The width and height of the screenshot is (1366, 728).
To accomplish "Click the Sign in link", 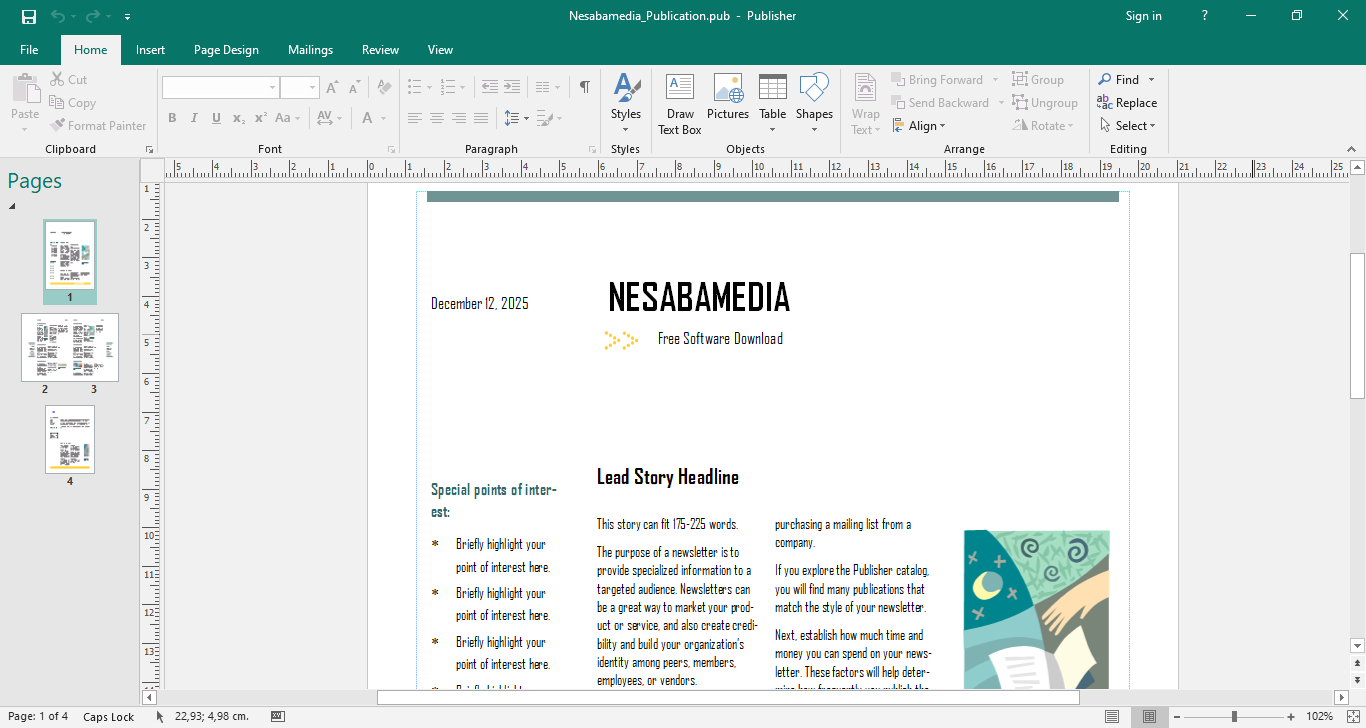I will tap(1143, 16).
